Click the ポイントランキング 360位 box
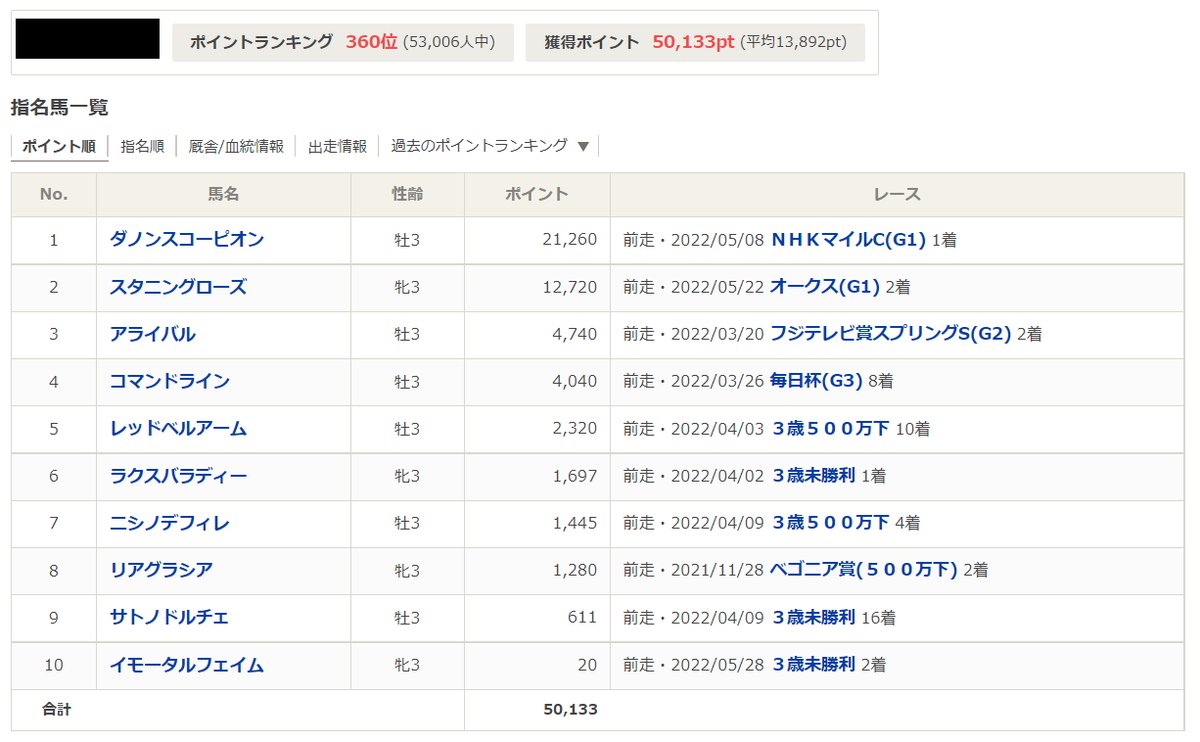The height and width of the screenshot is (742, 1200). tap(343, 43)
